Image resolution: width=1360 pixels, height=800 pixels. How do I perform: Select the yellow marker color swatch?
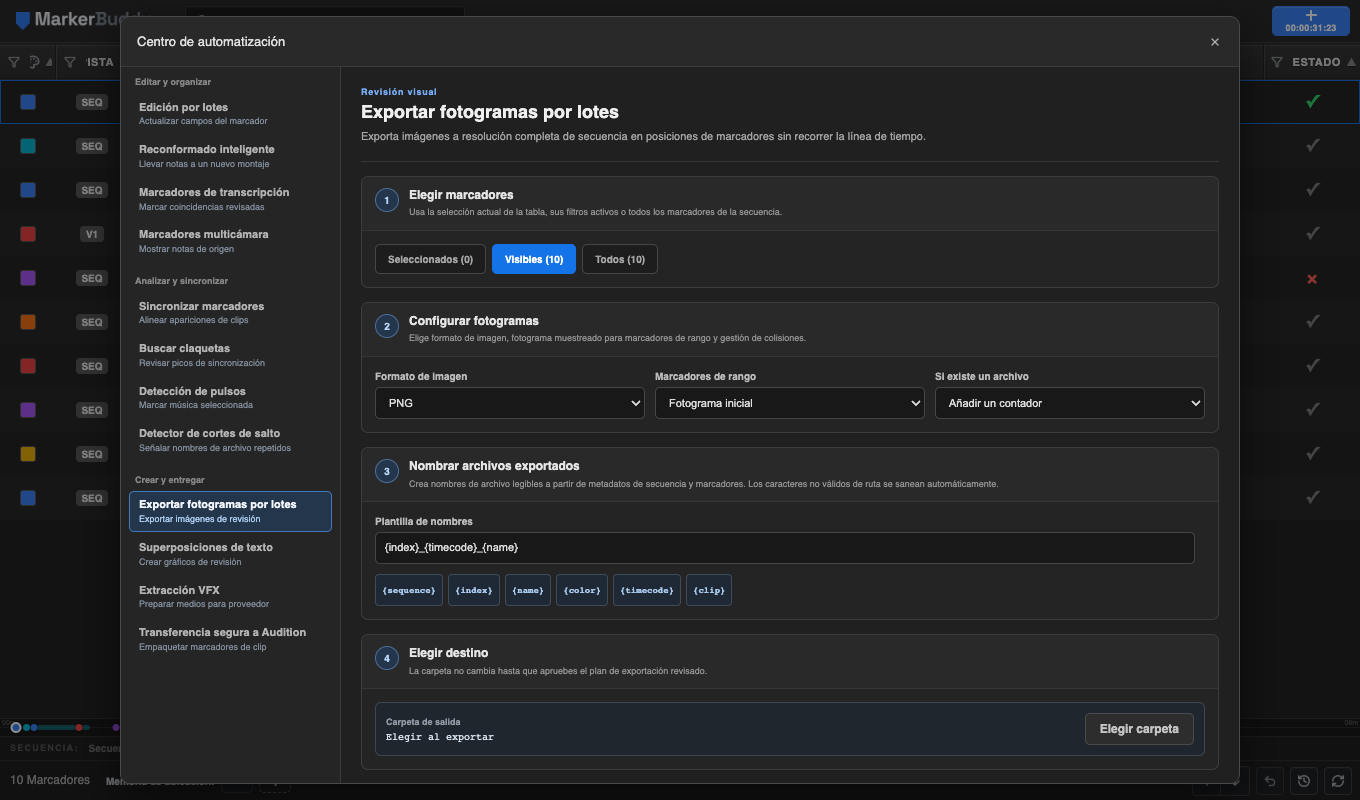pos(28,454)
